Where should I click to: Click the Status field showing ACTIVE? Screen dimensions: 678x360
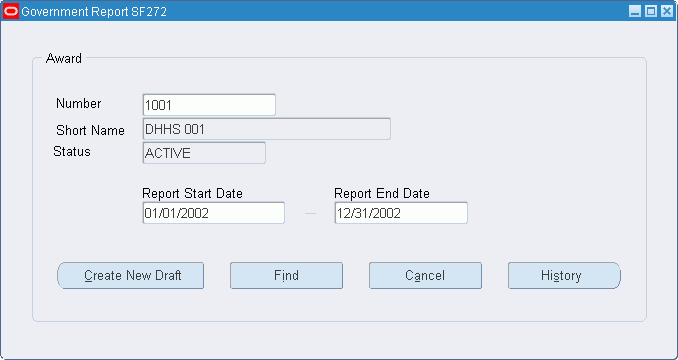click(x=204, y=153)
